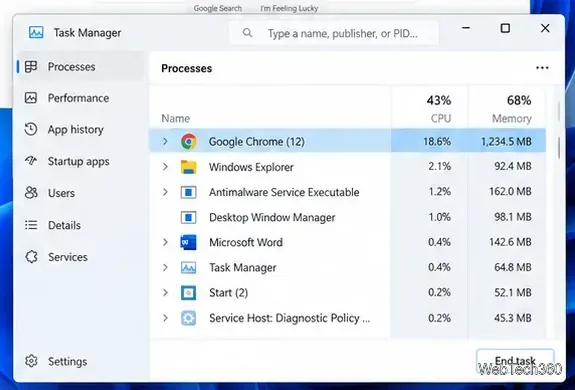Sort processes by Name column
The image size is (575, 390).
[176, 118]
